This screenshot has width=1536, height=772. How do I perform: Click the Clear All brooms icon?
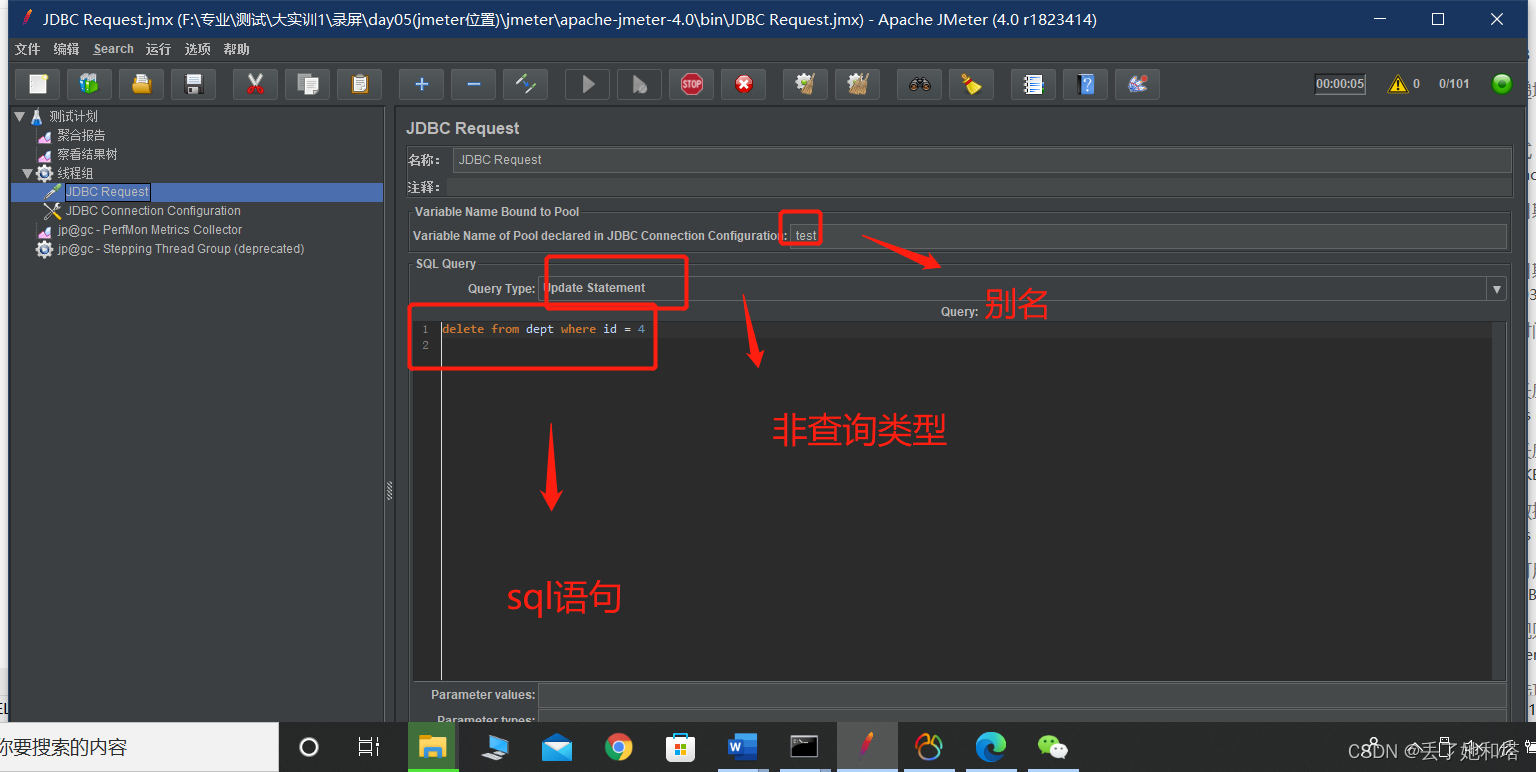858,84
